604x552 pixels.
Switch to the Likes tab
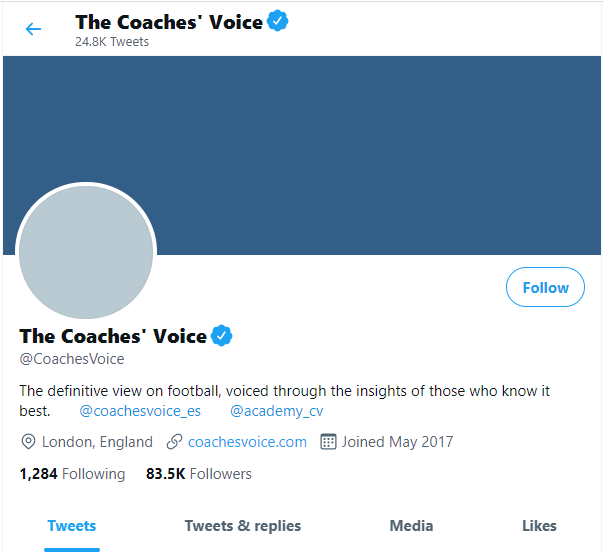tap(539, 526)
